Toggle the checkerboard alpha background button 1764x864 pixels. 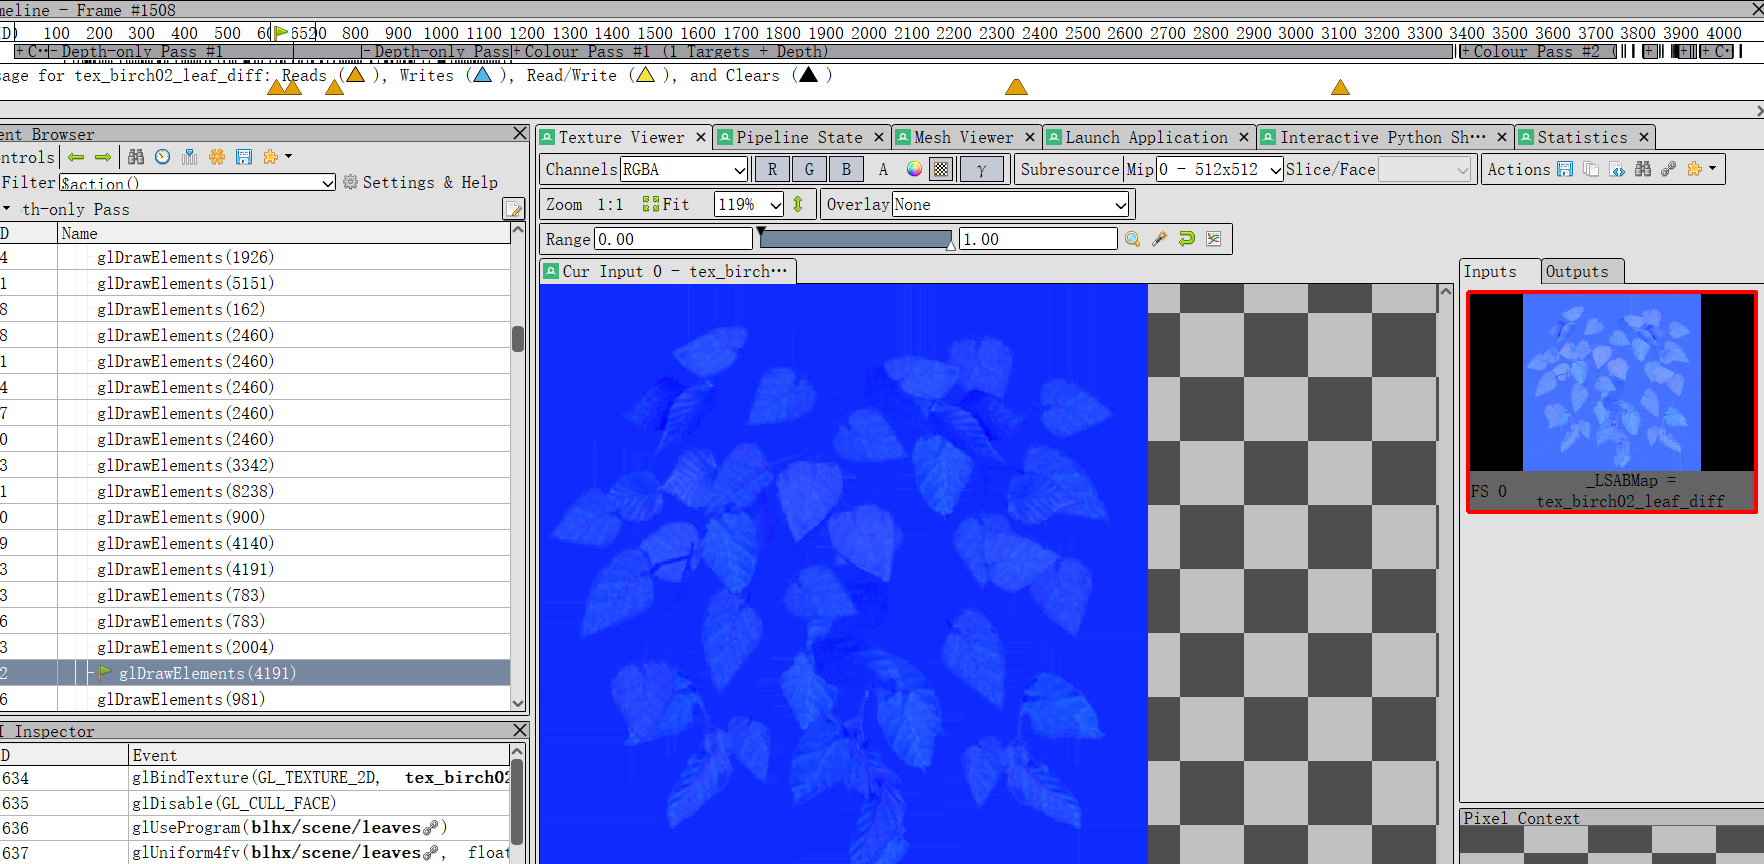(x=941, y=170)
